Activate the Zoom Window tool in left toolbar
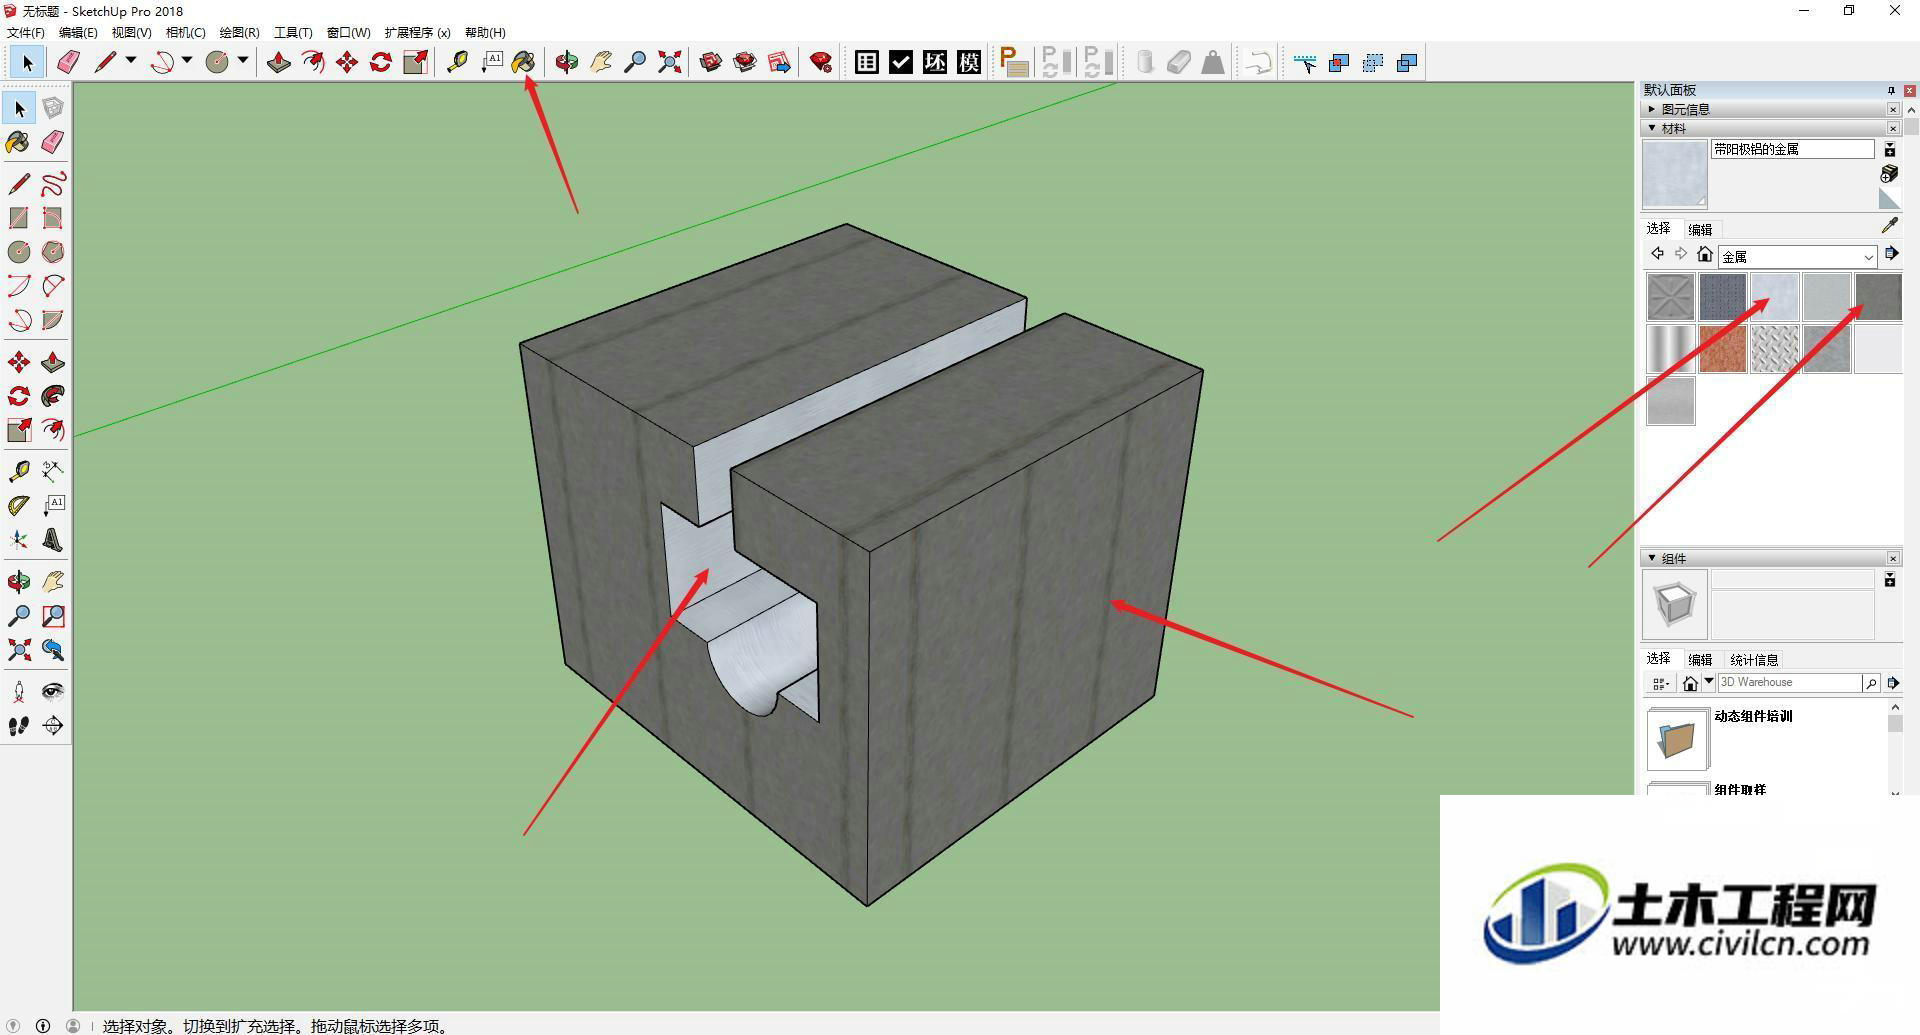 click(53, 616)
